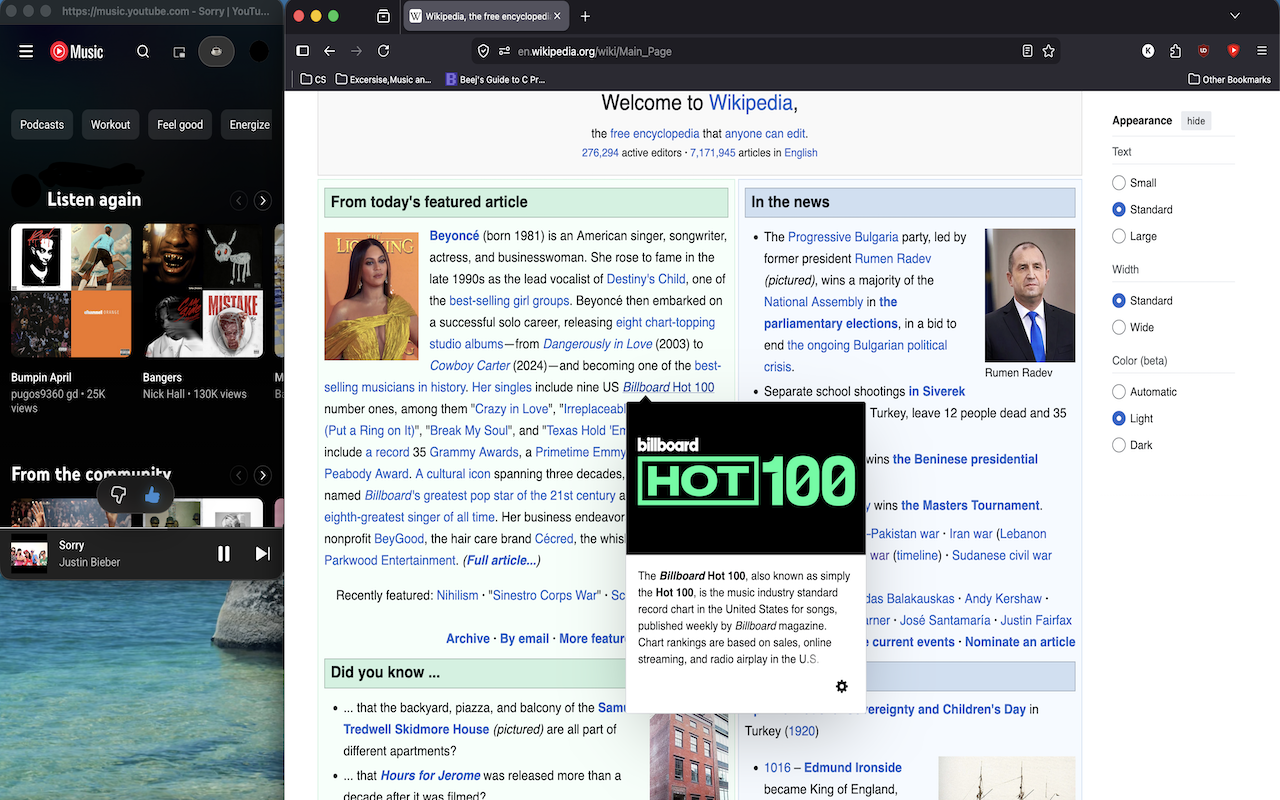Open the YouTube Music hamburger menu
Viewport: 1280px width, 800px height.
click(26, 52)
